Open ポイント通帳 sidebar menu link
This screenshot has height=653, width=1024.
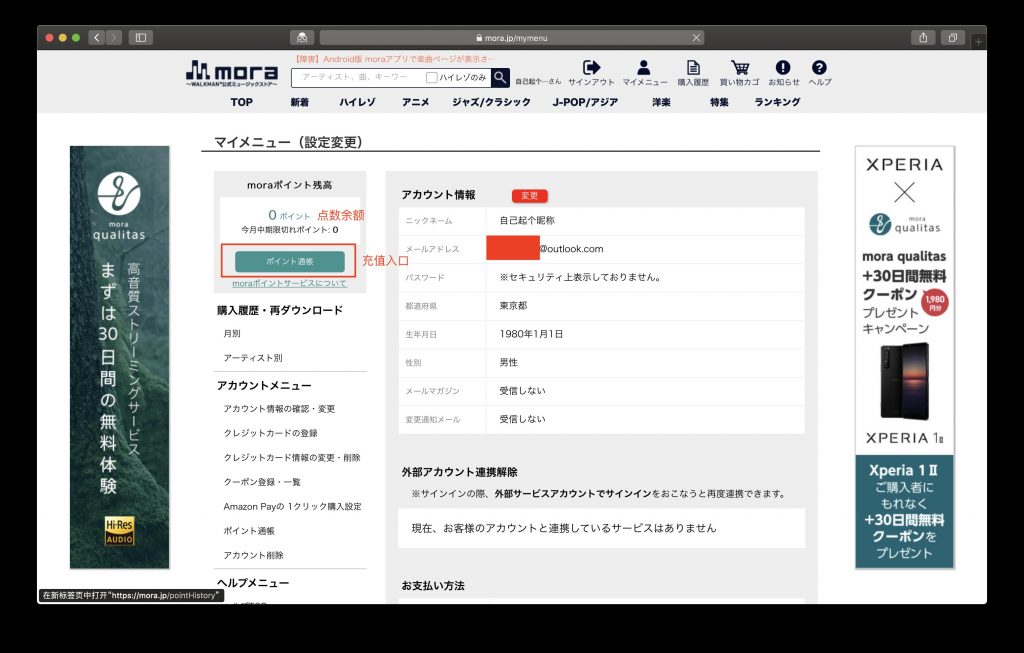tap(249, 531)
